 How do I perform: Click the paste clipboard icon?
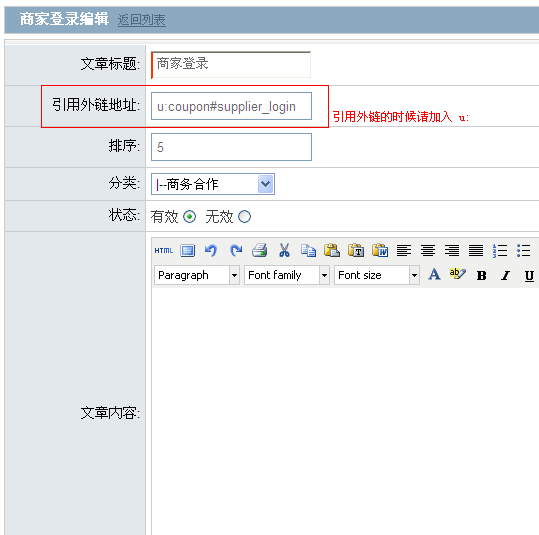(x=332, y=250)
